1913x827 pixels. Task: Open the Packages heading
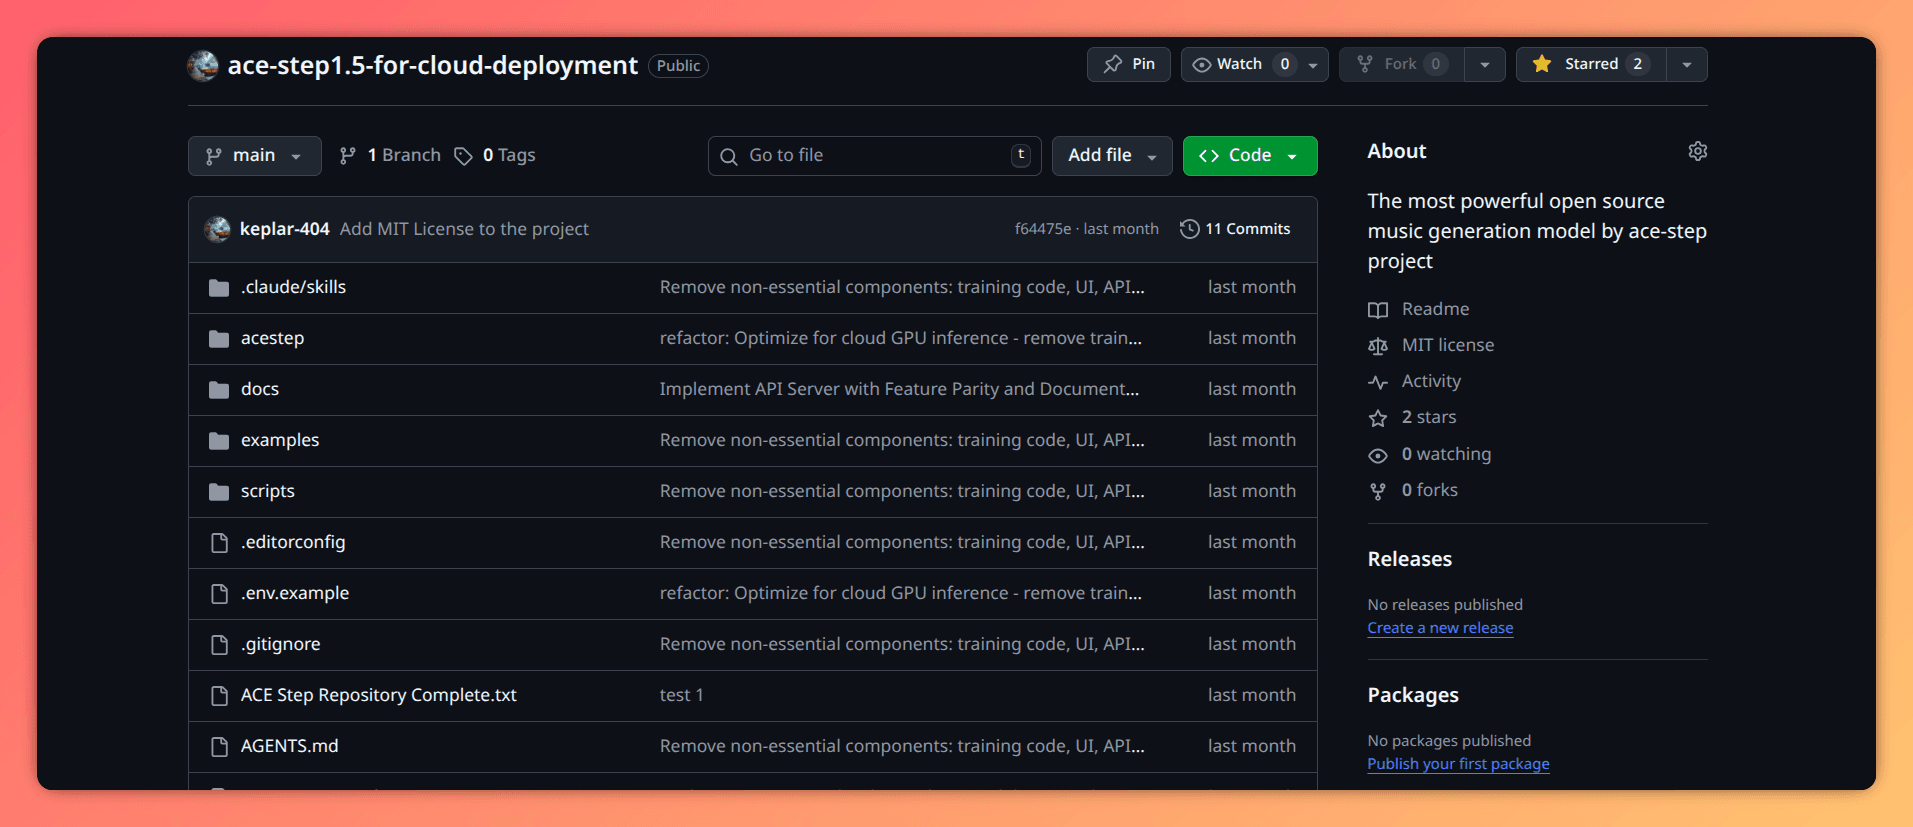pos(1413,695)
